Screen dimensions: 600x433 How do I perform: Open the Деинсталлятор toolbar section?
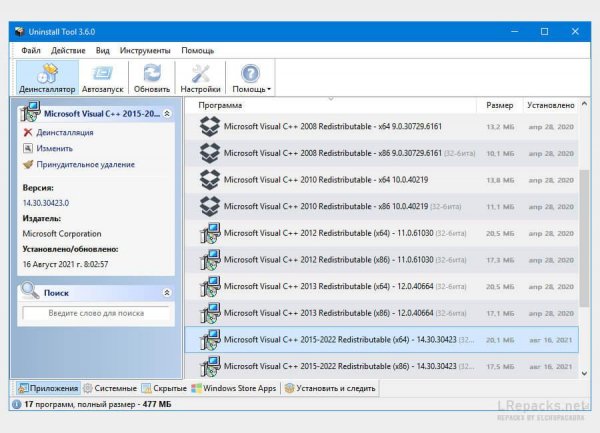47,78
